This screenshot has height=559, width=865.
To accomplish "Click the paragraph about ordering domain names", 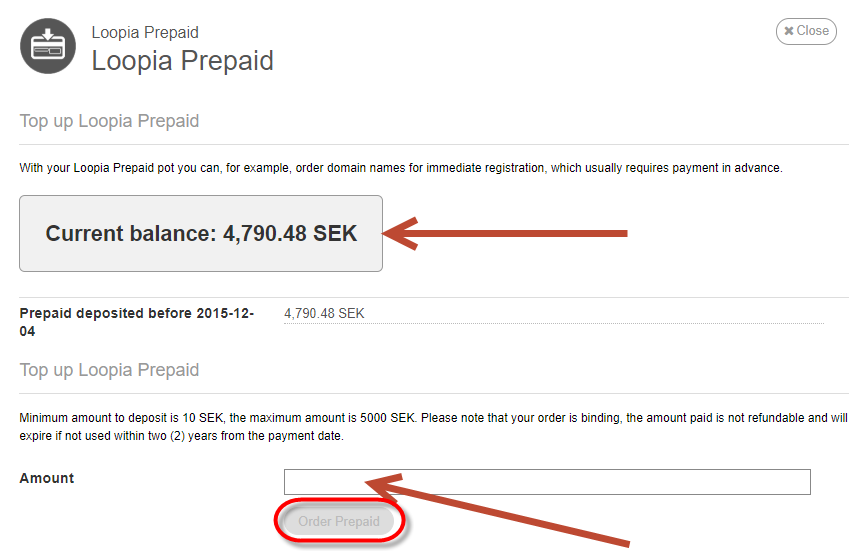I will click(401, 168).
